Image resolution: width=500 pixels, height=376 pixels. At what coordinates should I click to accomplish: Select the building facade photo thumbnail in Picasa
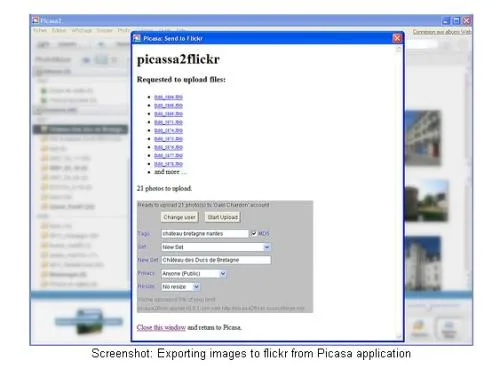423,138
